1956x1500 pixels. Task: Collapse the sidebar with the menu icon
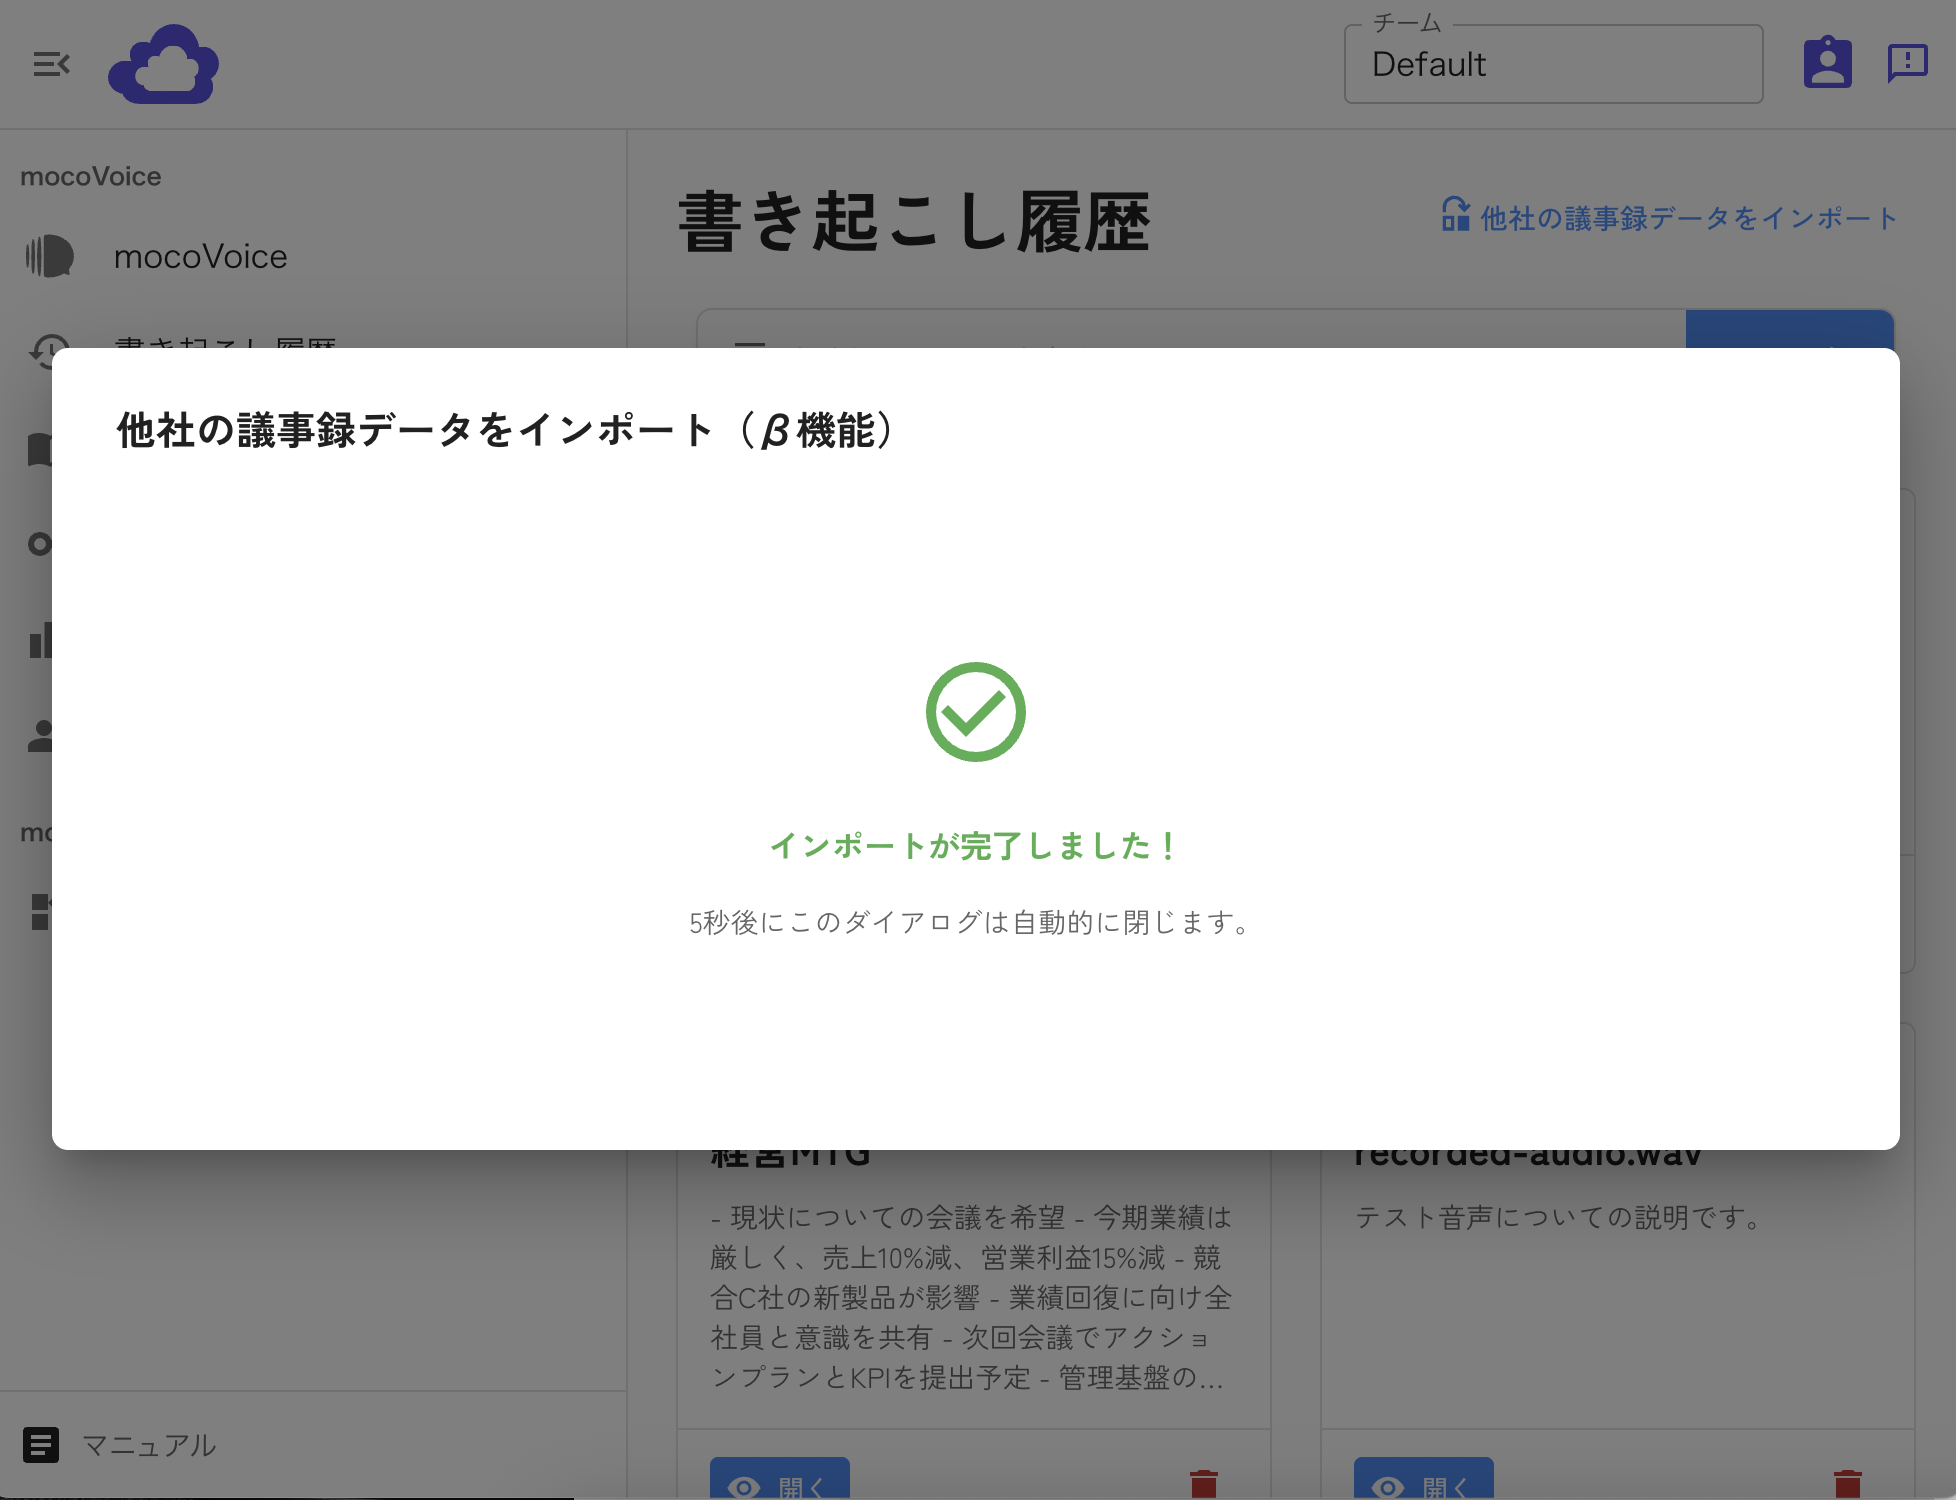tap(51, 65)
